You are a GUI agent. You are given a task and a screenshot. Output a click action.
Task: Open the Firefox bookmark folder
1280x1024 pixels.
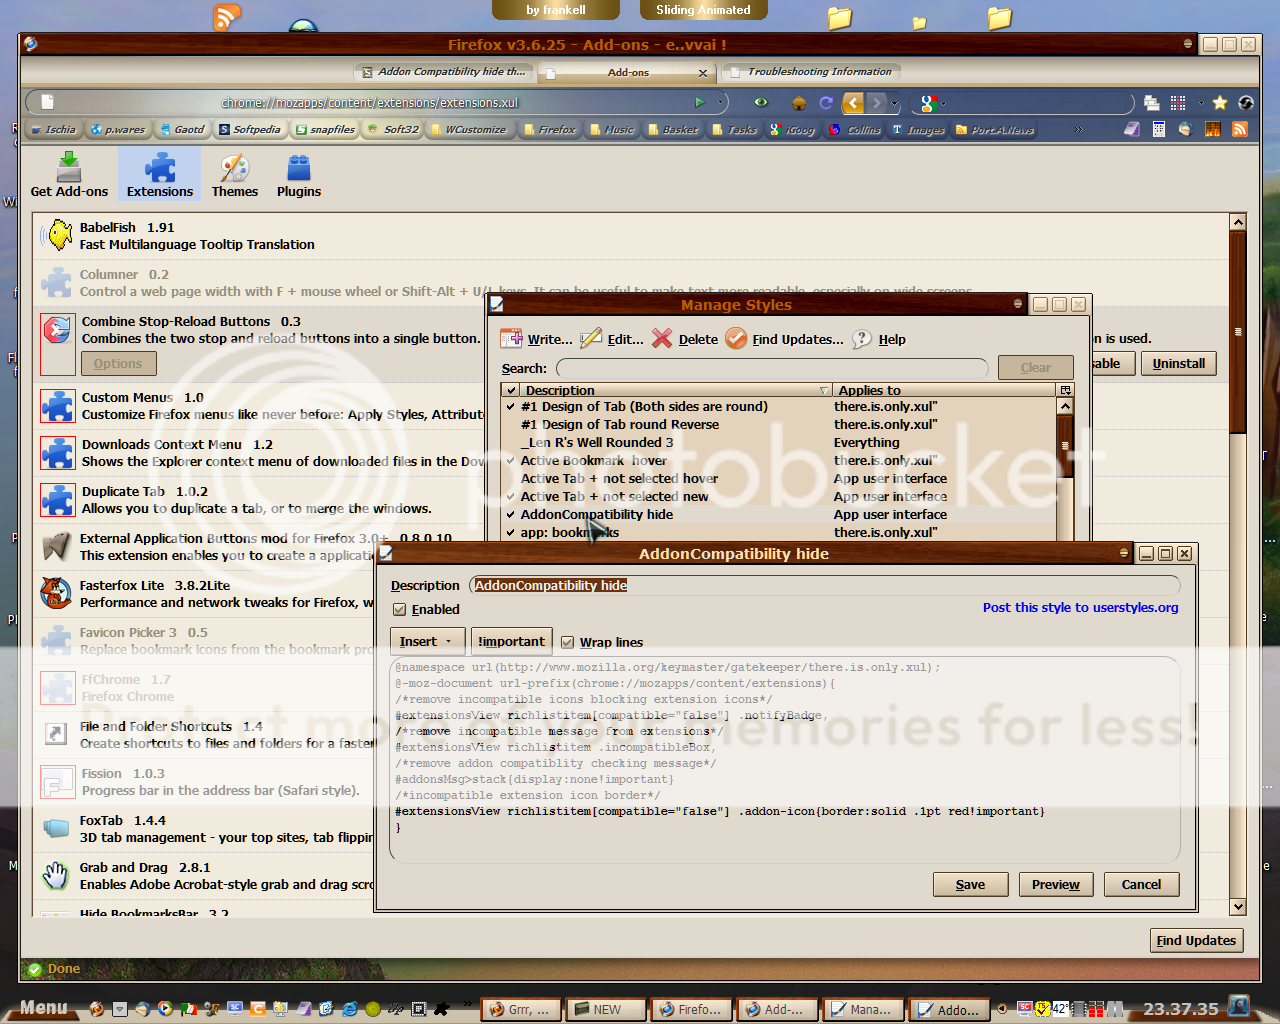(550, 129)
